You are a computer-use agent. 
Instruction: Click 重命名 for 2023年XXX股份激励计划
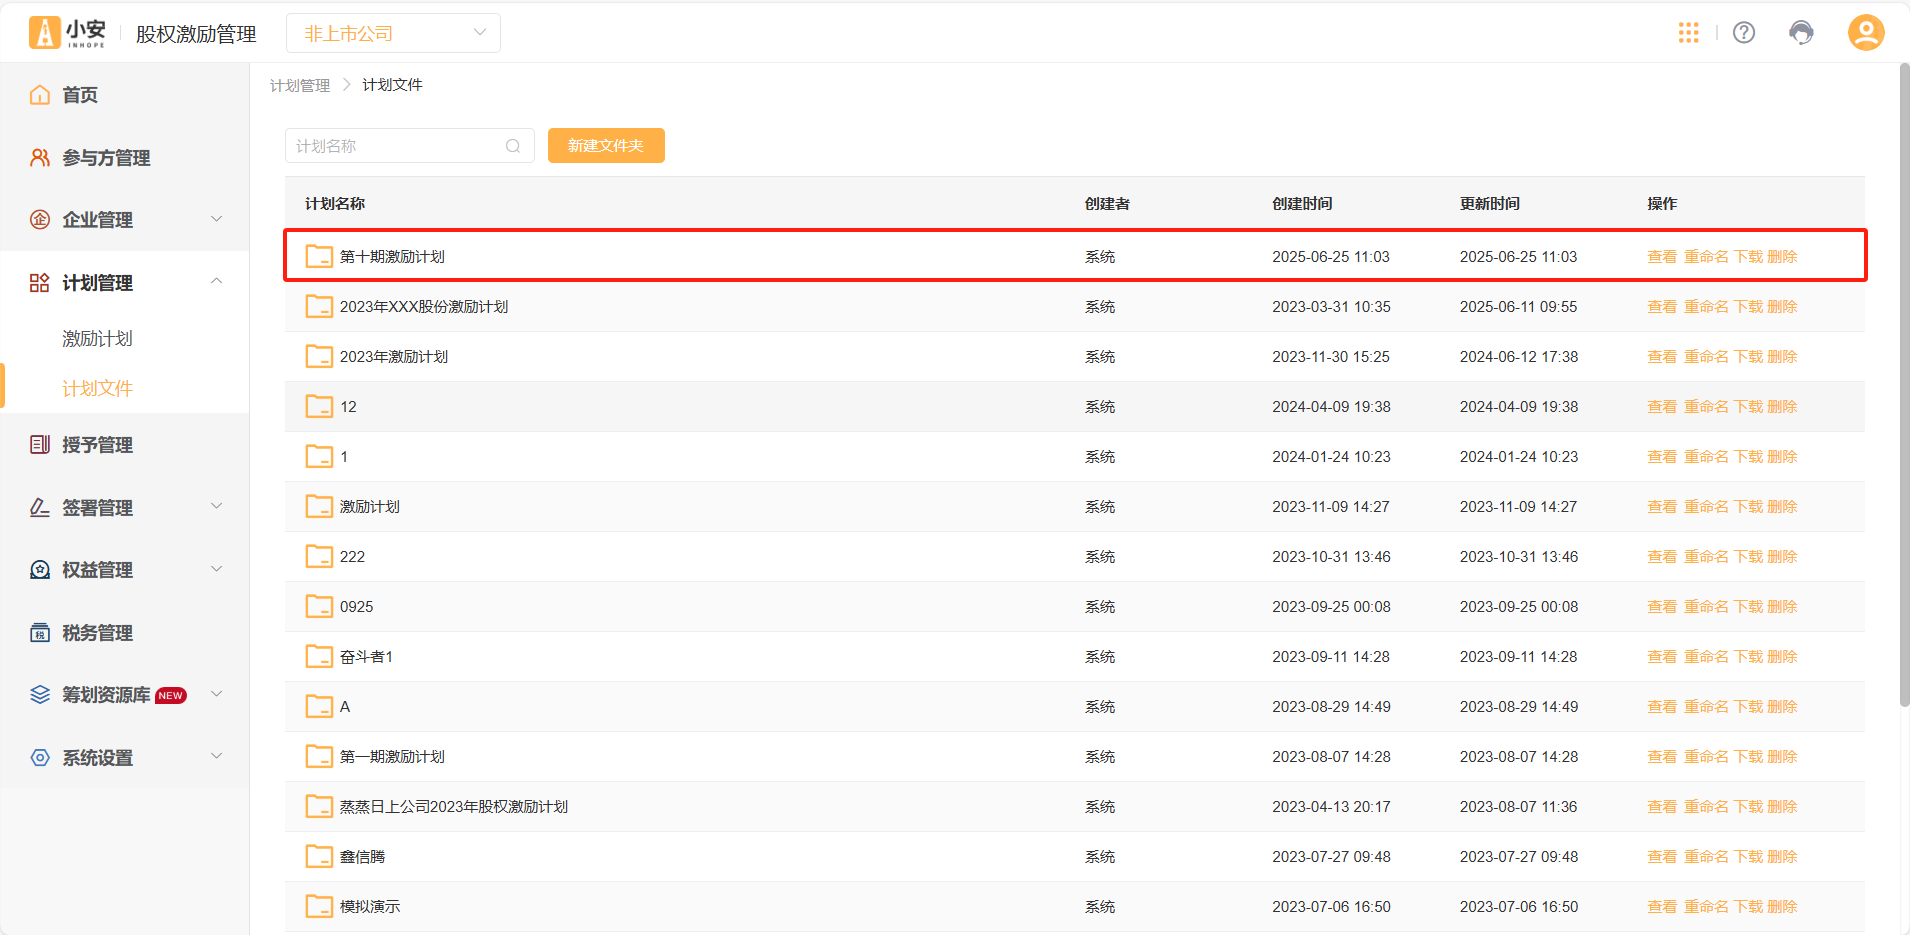pyautogui.click(x=1706, y=307)
